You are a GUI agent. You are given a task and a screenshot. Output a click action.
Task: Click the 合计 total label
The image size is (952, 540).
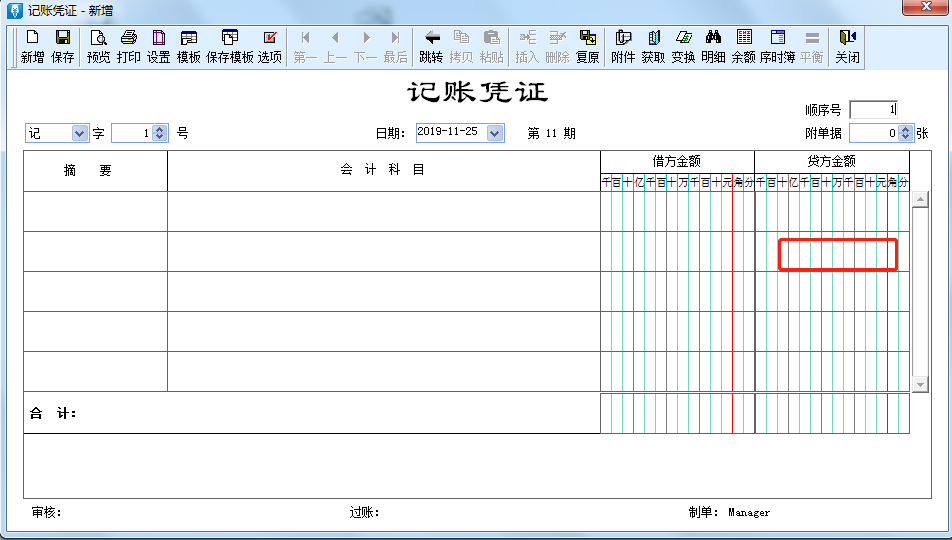pos(53,414)
